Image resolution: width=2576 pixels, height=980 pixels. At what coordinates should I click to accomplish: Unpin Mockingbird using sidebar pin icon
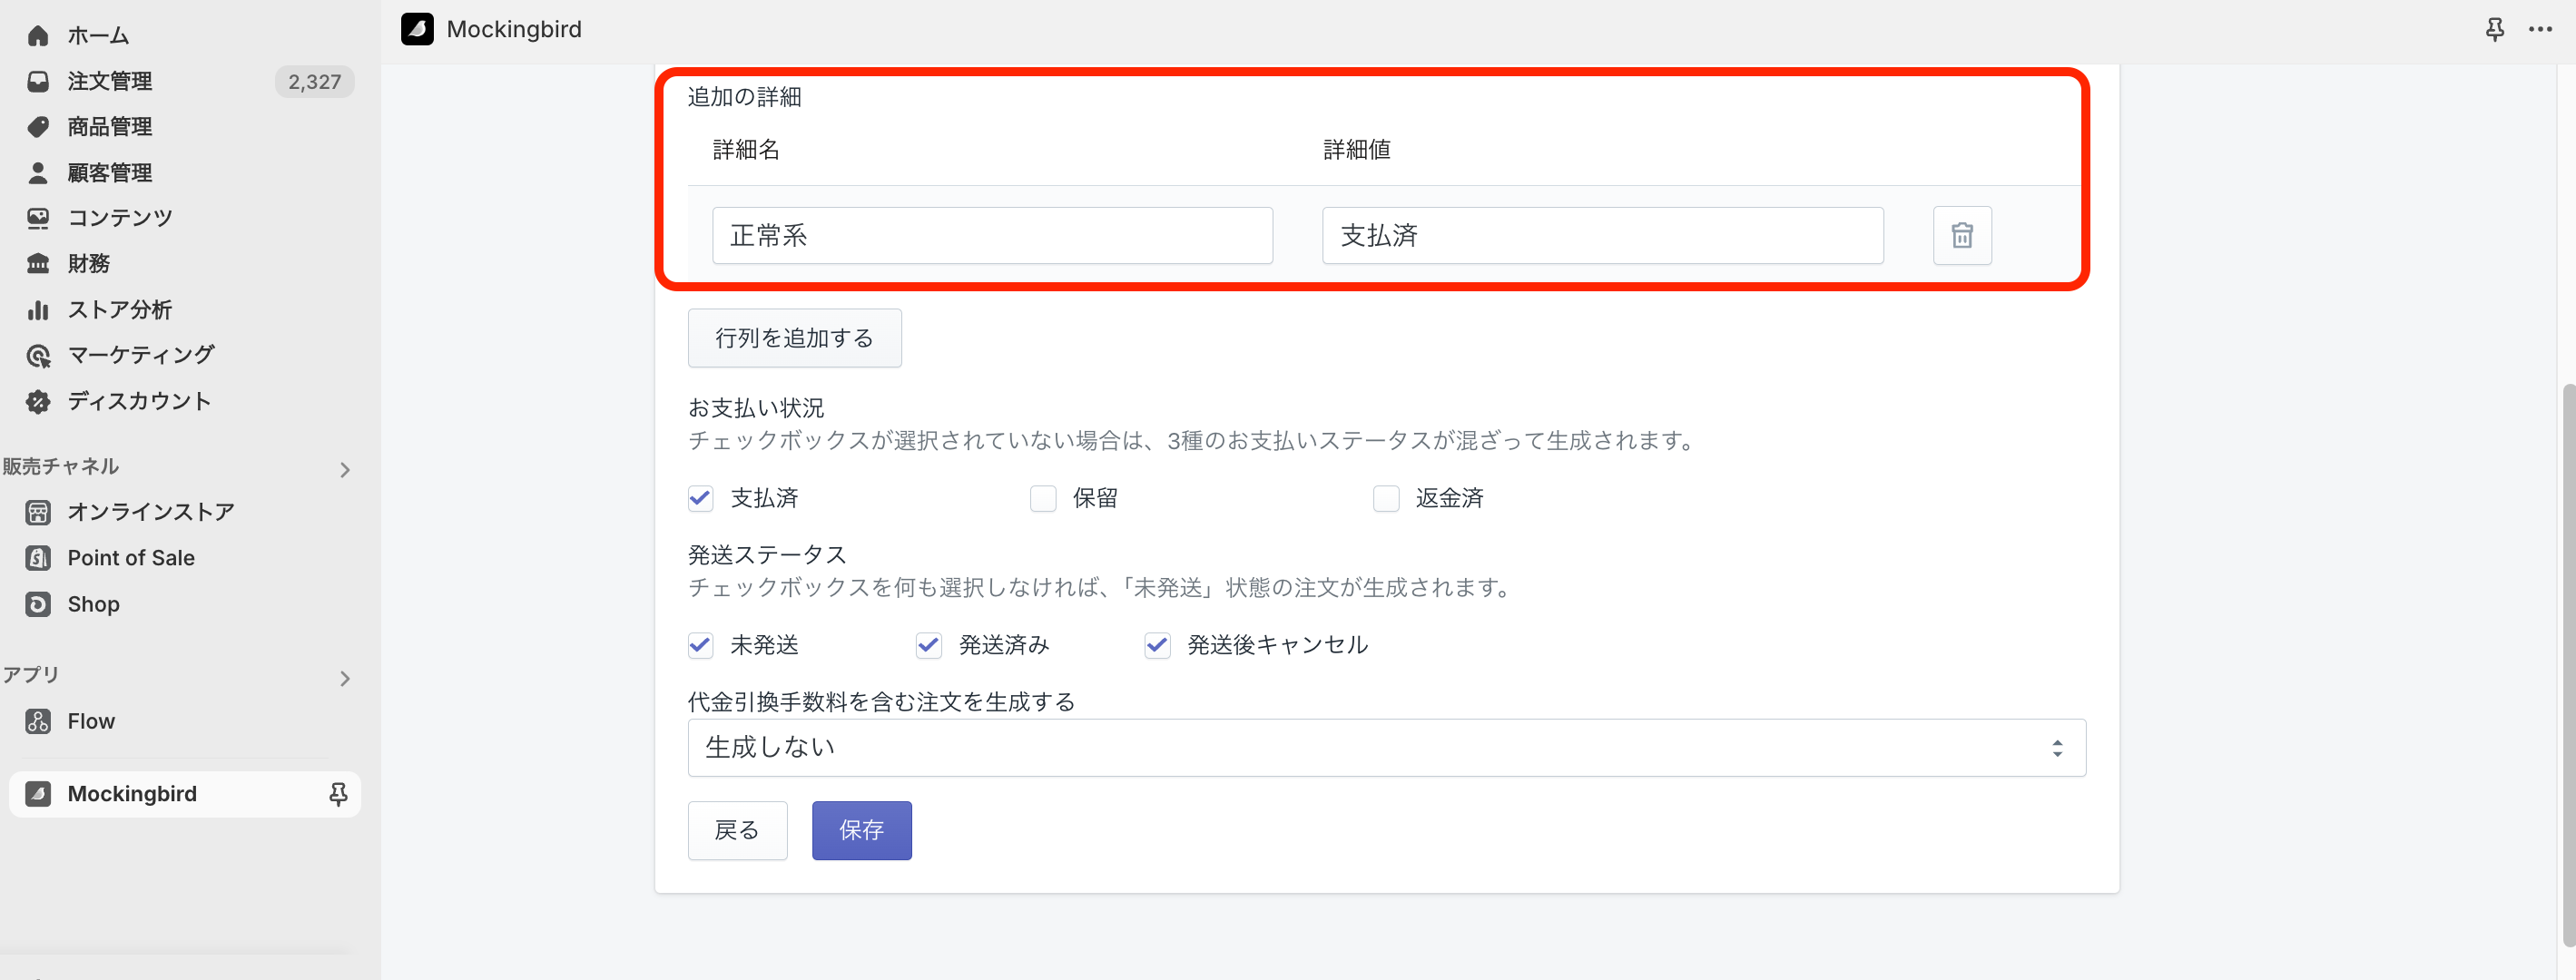tap(338, 794)
